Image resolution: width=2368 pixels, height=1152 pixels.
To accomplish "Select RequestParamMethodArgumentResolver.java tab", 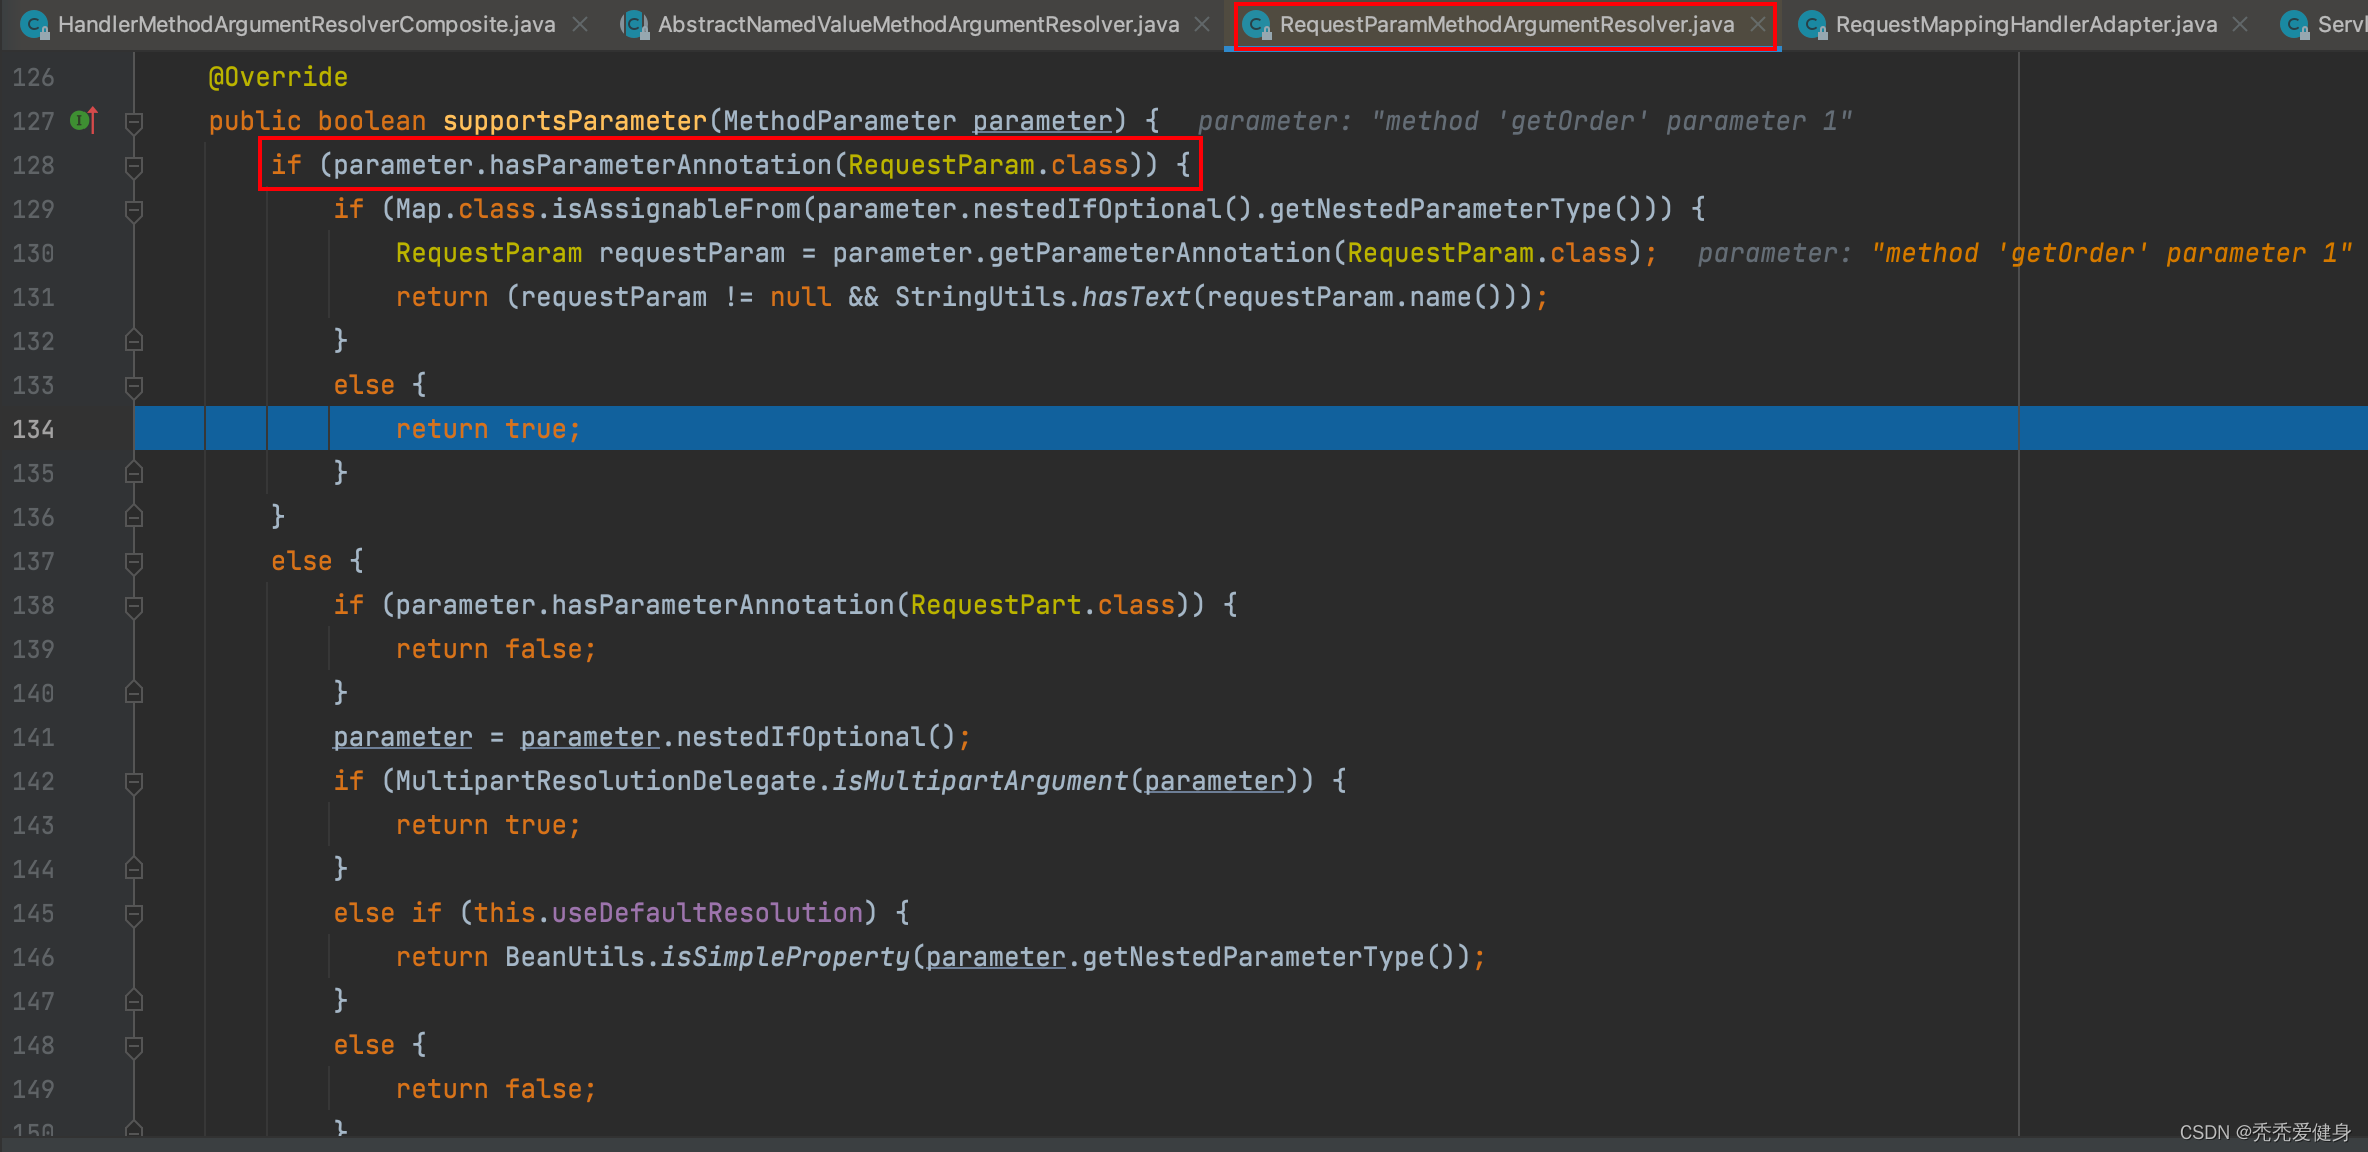I will (x=1506, y=24).
